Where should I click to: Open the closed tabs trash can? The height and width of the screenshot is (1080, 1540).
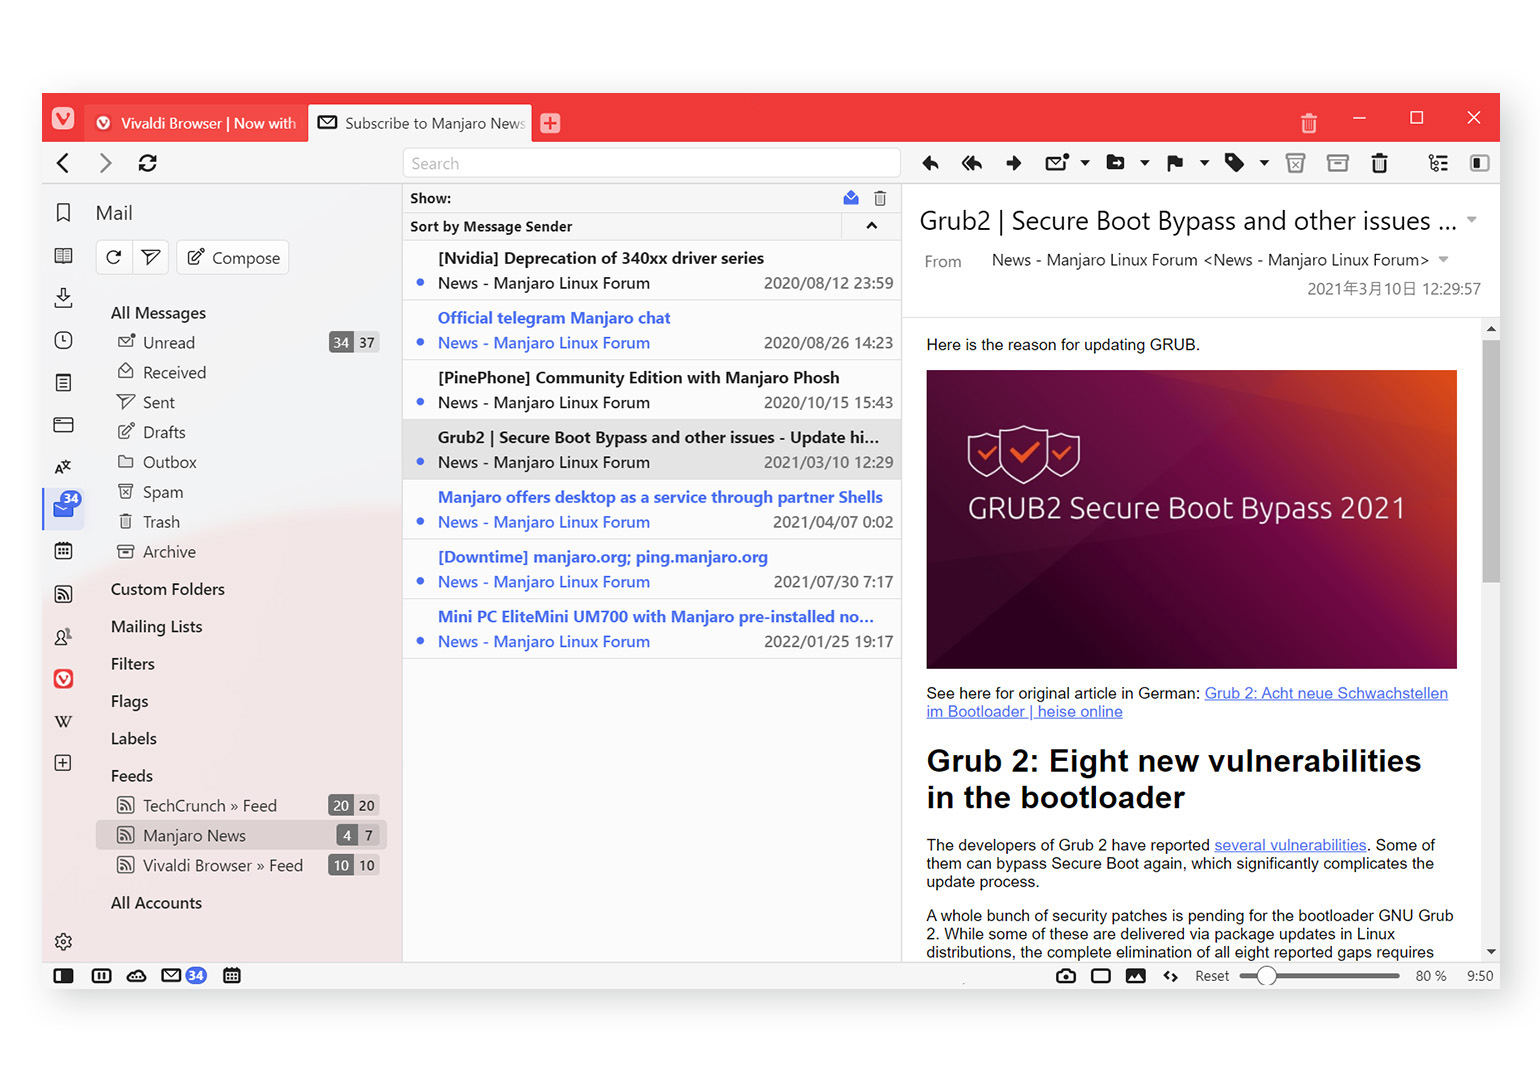pyautogui.click(x=1308, y=123)
